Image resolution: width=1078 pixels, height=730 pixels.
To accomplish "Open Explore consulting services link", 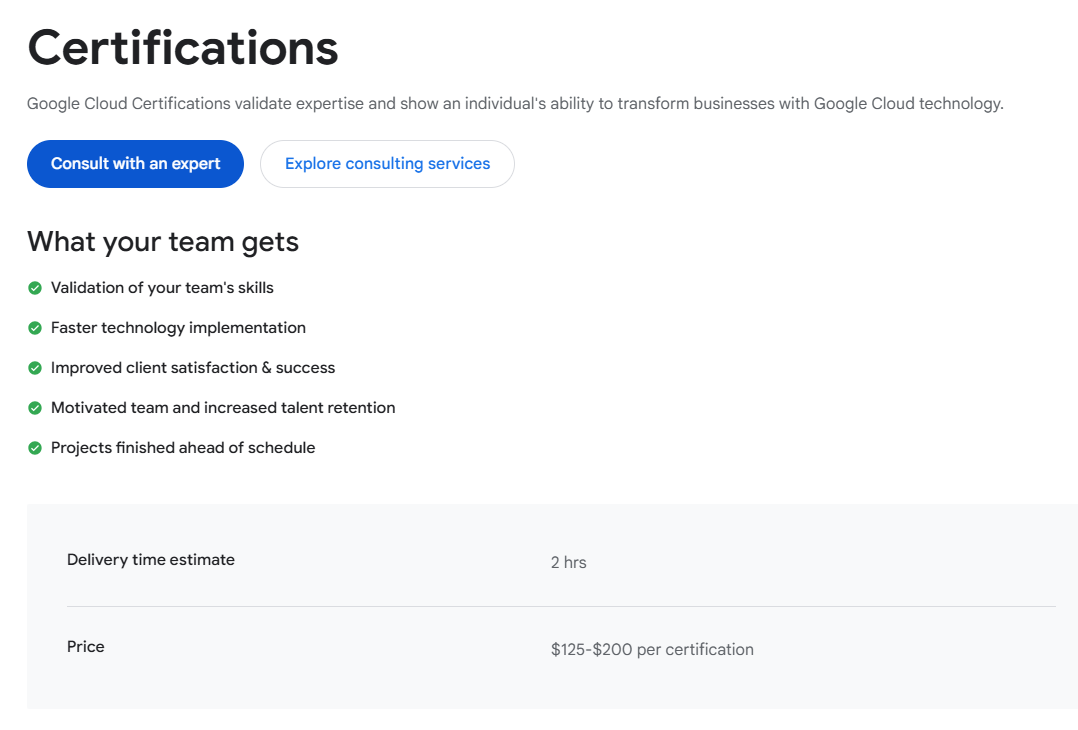I will 387,164.
